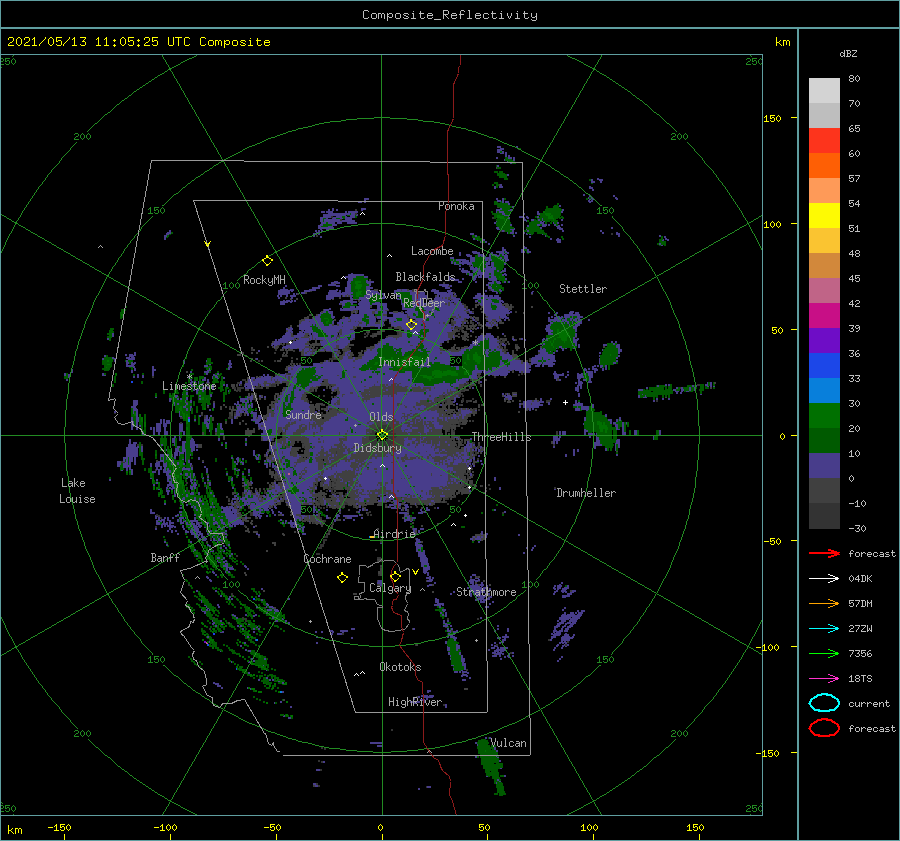
Task: Click the 150 tick on right-side axis
Action: click(x=772, y=118)
